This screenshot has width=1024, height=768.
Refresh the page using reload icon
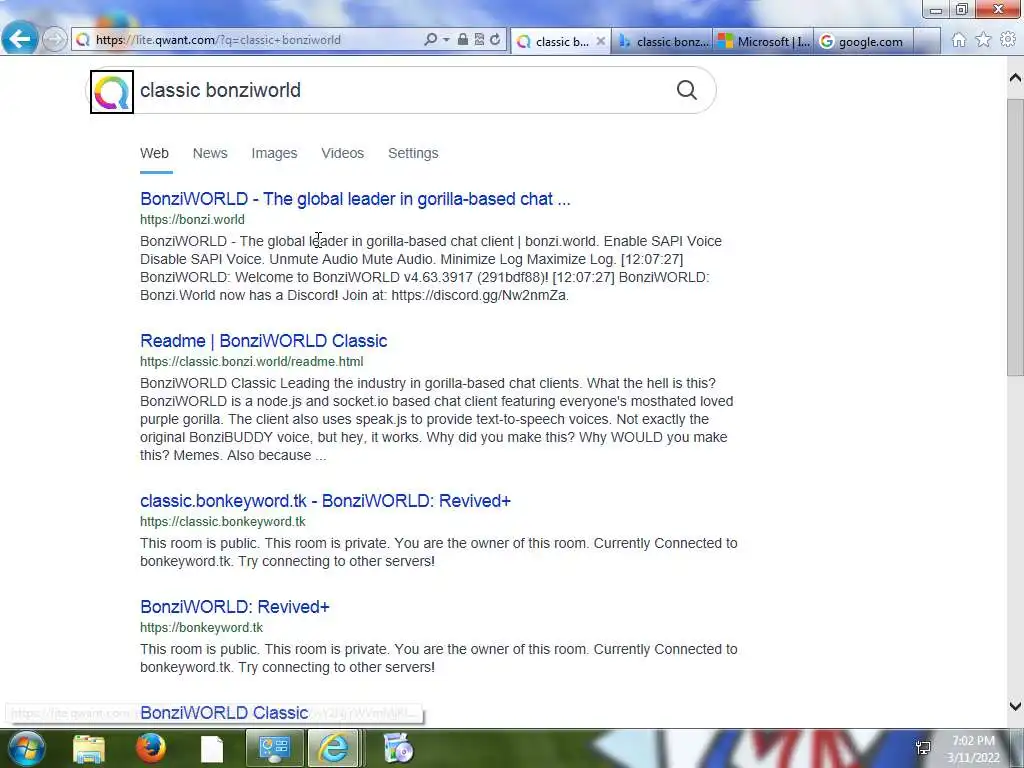click(x=495, y=40)
